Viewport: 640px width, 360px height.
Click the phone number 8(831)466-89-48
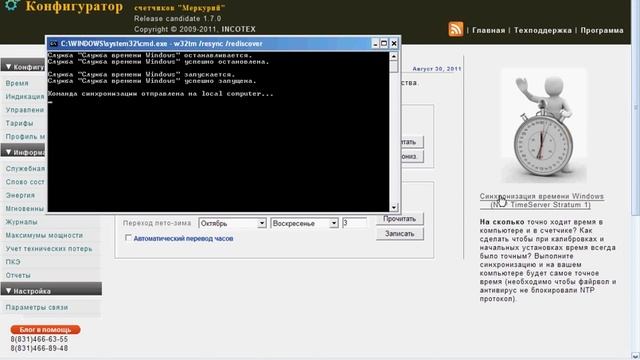[39, 348]
